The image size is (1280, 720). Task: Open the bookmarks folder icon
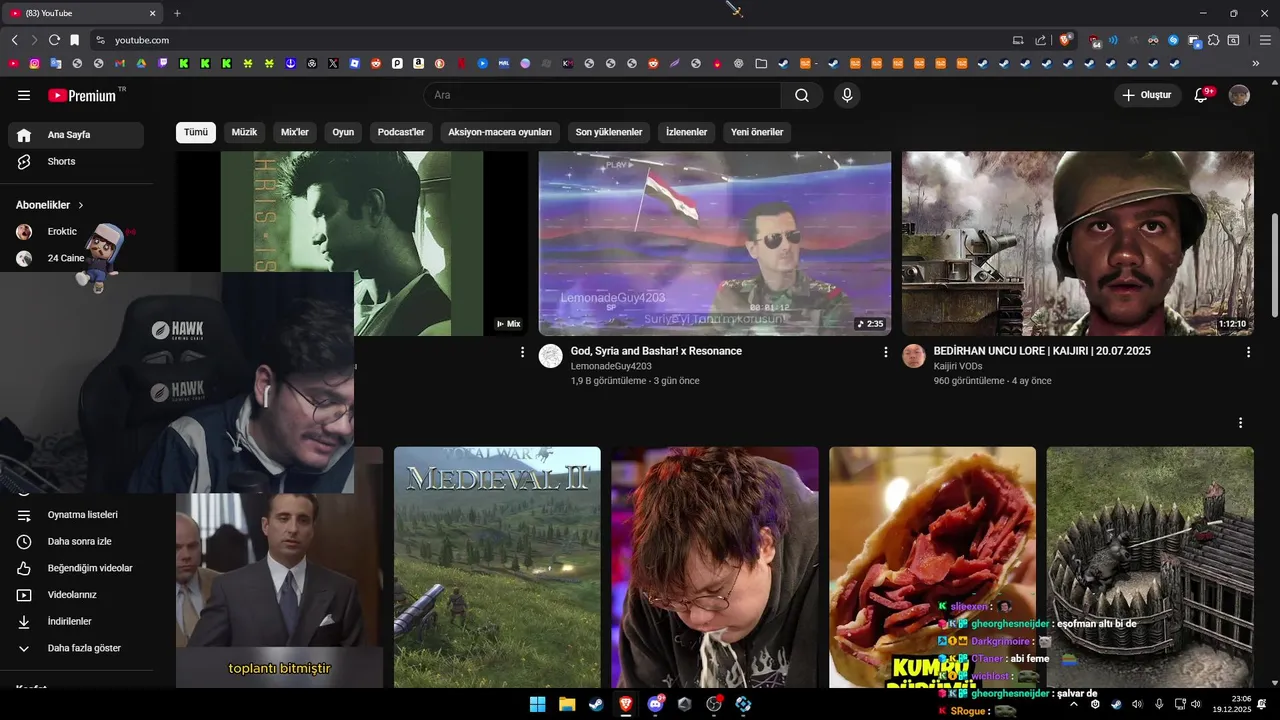(761, 63)
